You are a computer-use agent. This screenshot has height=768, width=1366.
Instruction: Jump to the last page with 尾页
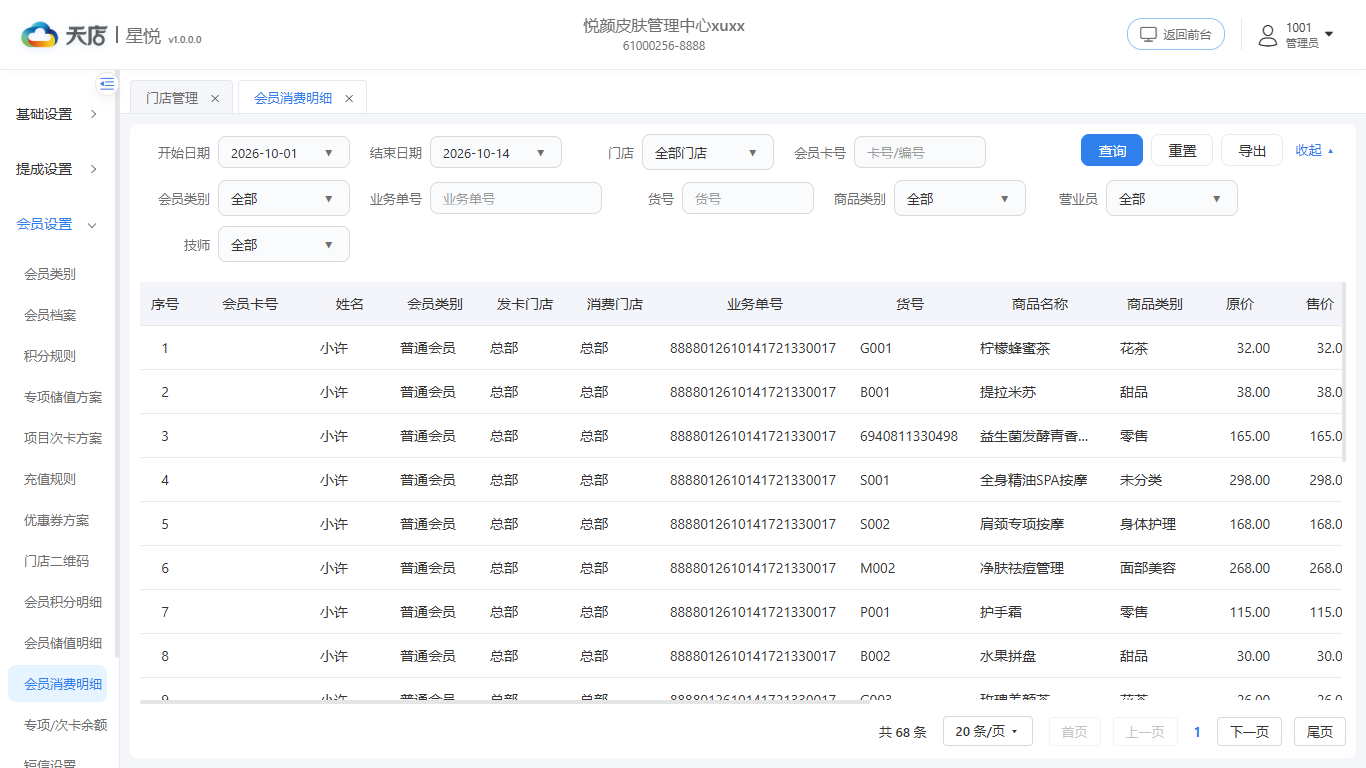pos(1320,732)
